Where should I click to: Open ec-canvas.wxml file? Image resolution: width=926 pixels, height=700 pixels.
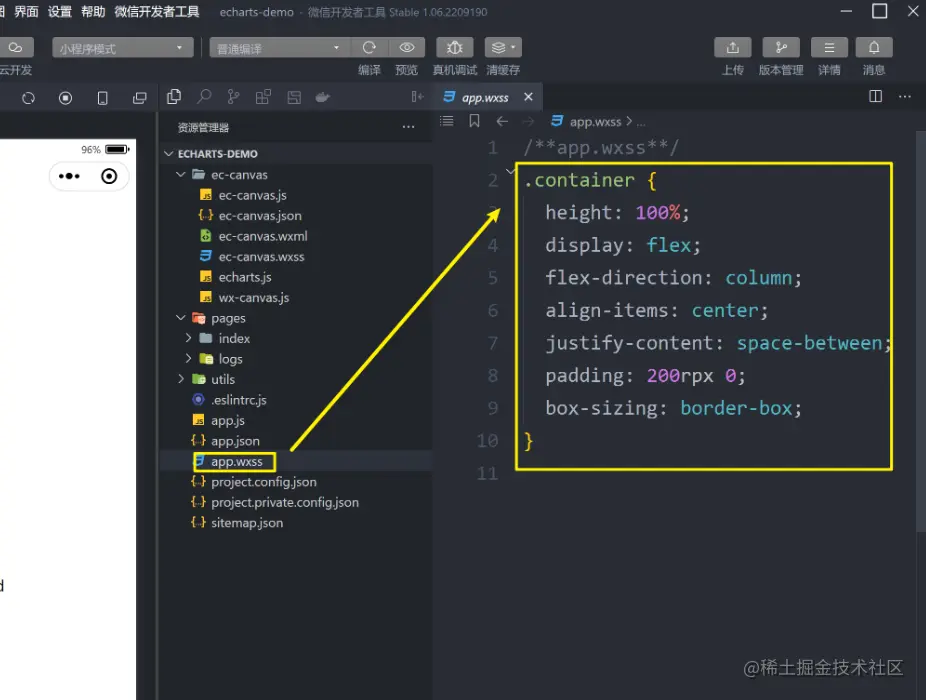[x=263, y=236]
